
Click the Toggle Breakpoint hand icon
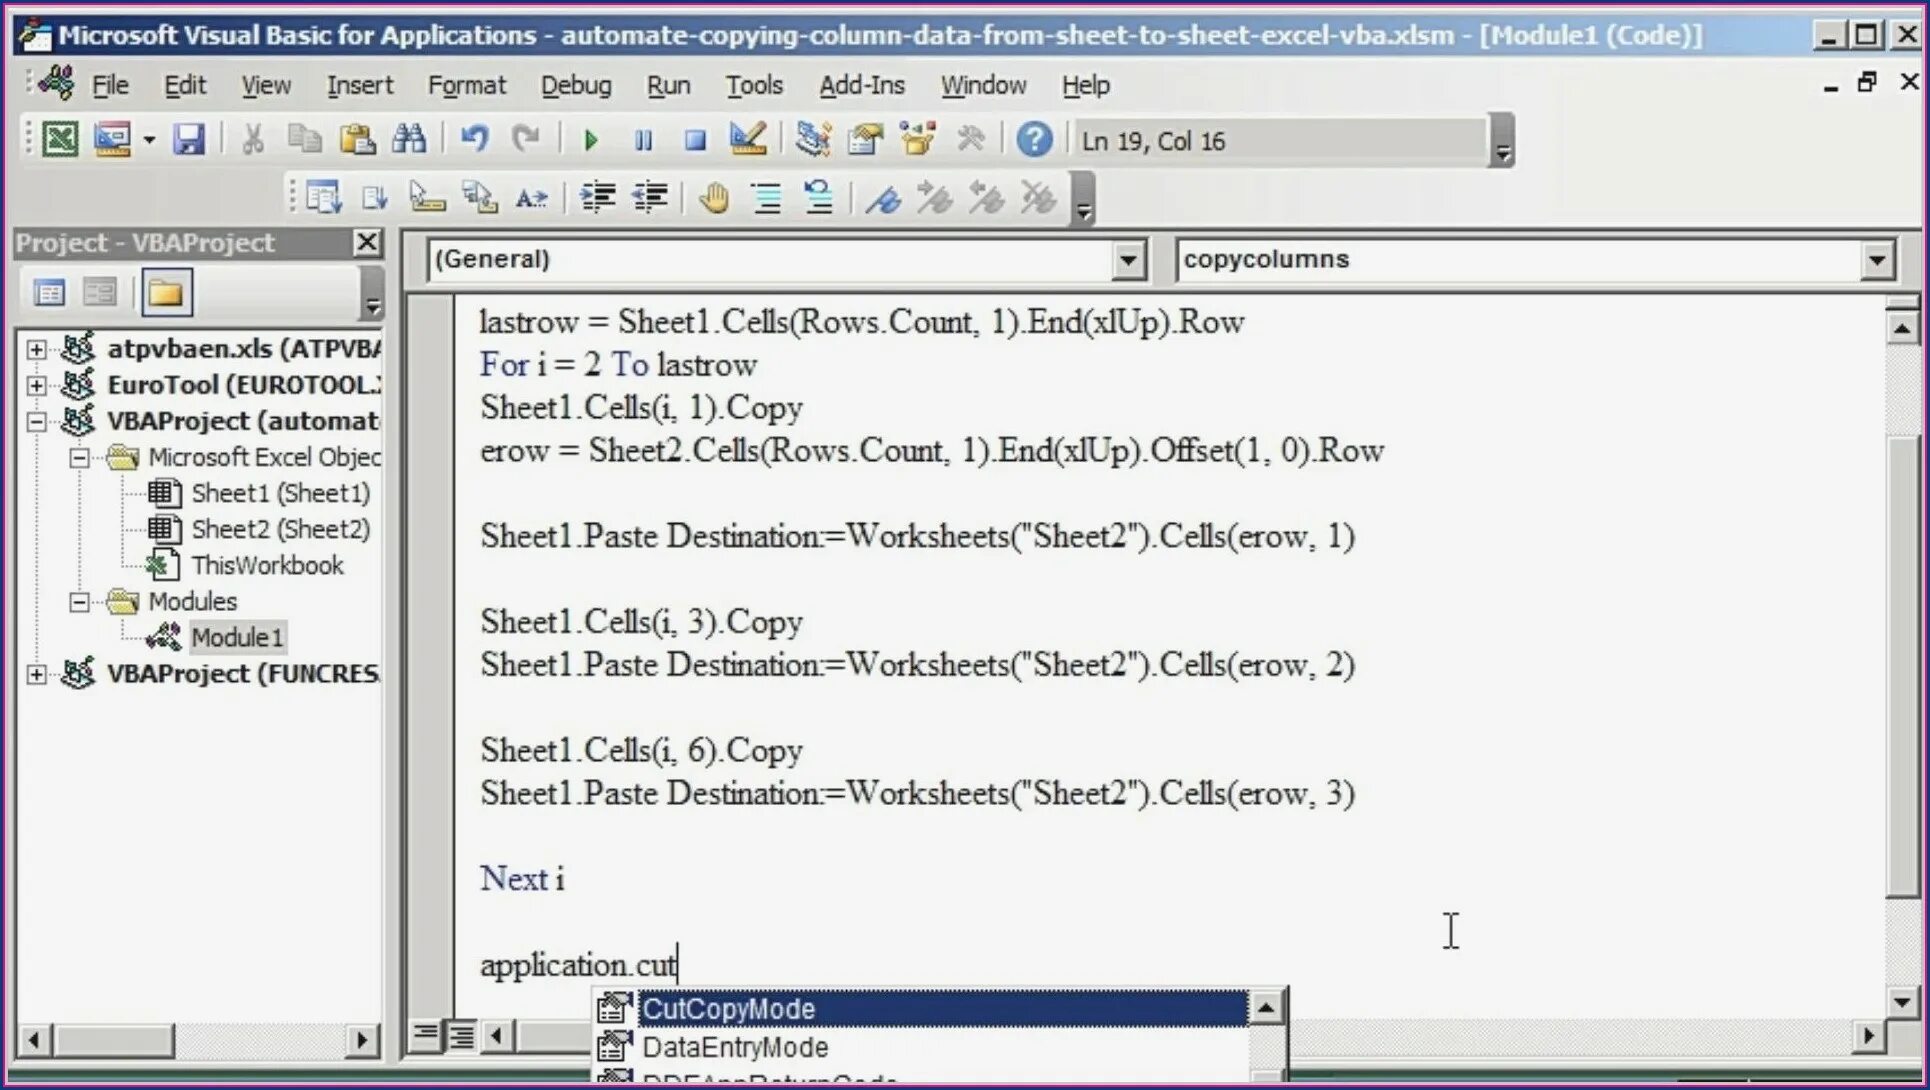(x=713, y=198)
